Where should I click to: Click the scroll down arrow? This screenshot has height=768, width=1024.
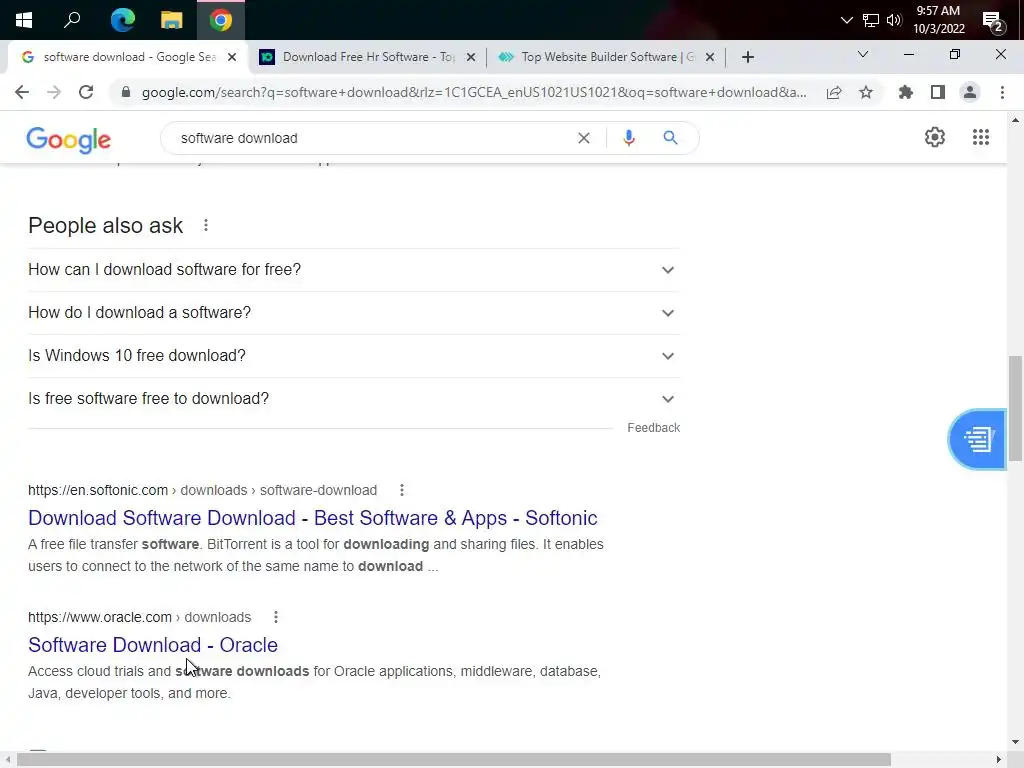click(x=1015, y=742)
